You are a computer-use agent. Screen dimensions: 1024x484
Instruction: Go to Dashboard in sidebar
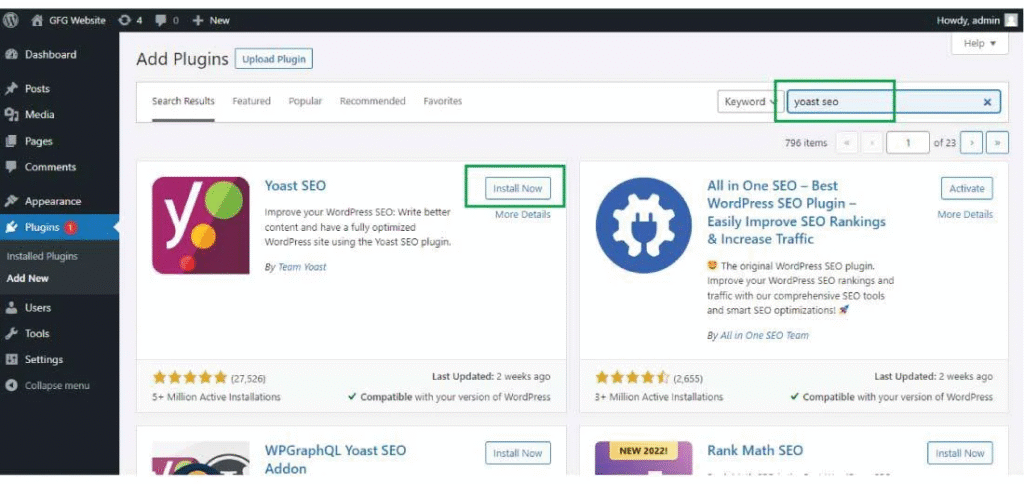[x=50, y=55]
